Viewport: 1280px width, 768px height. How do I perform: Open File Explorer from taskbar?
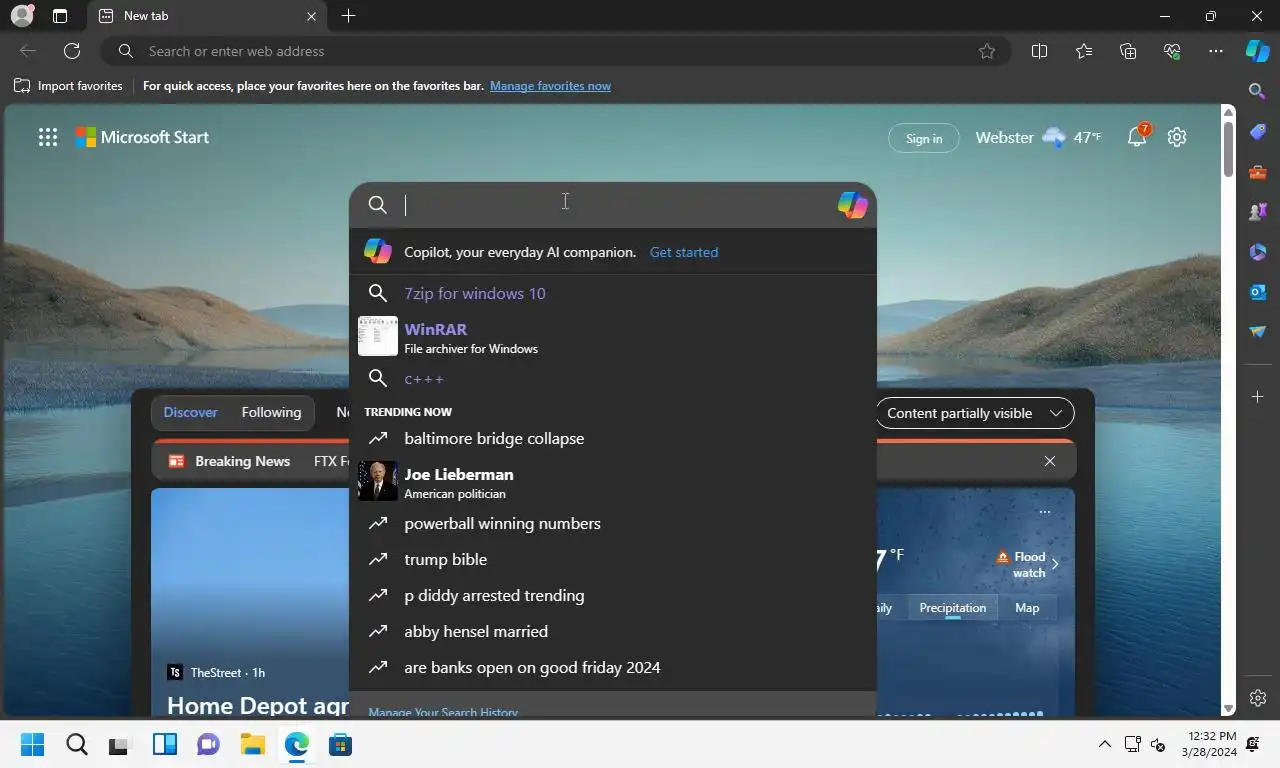[252, 745]
